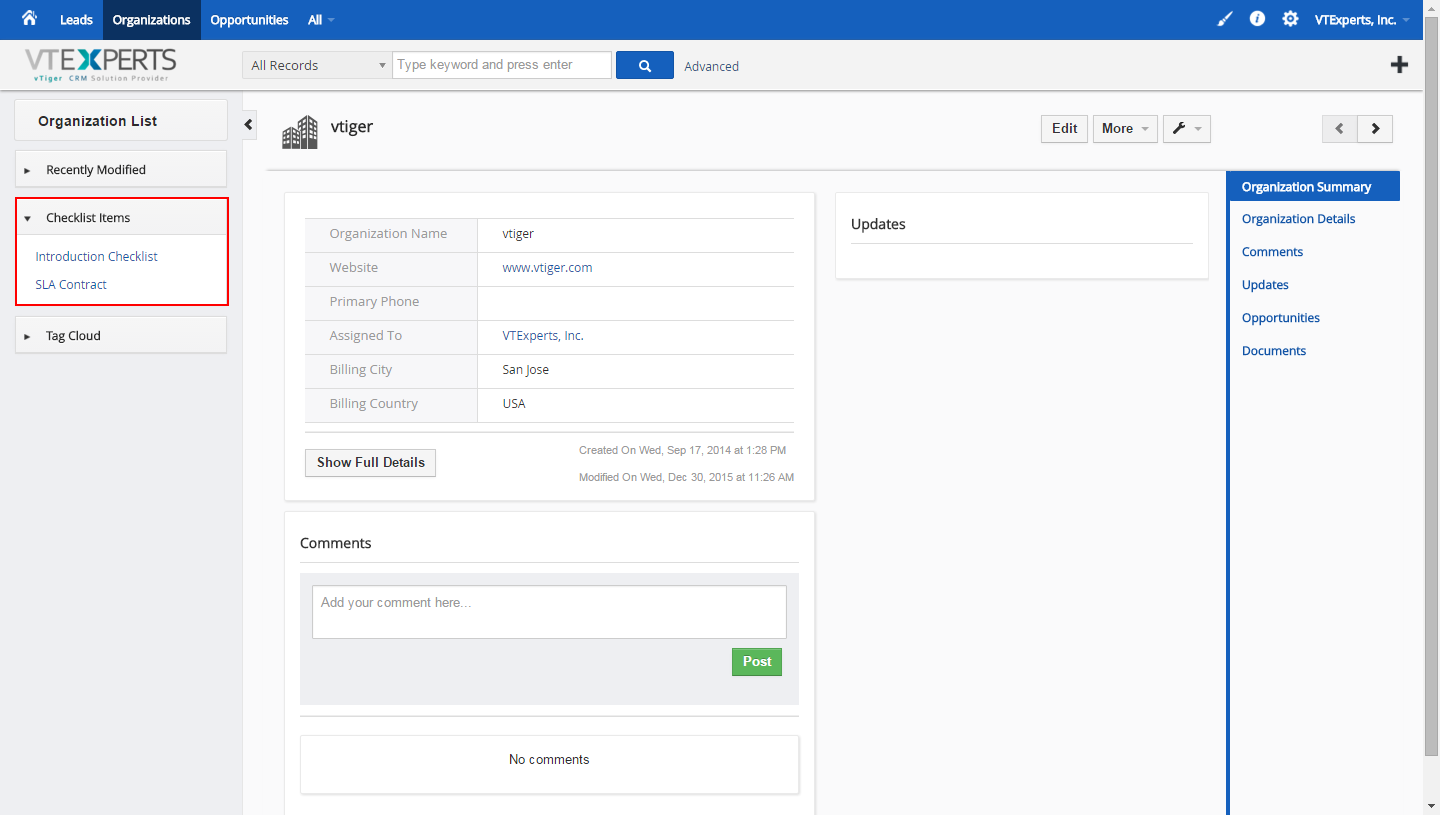Select the Organization Details tab

1298,219
